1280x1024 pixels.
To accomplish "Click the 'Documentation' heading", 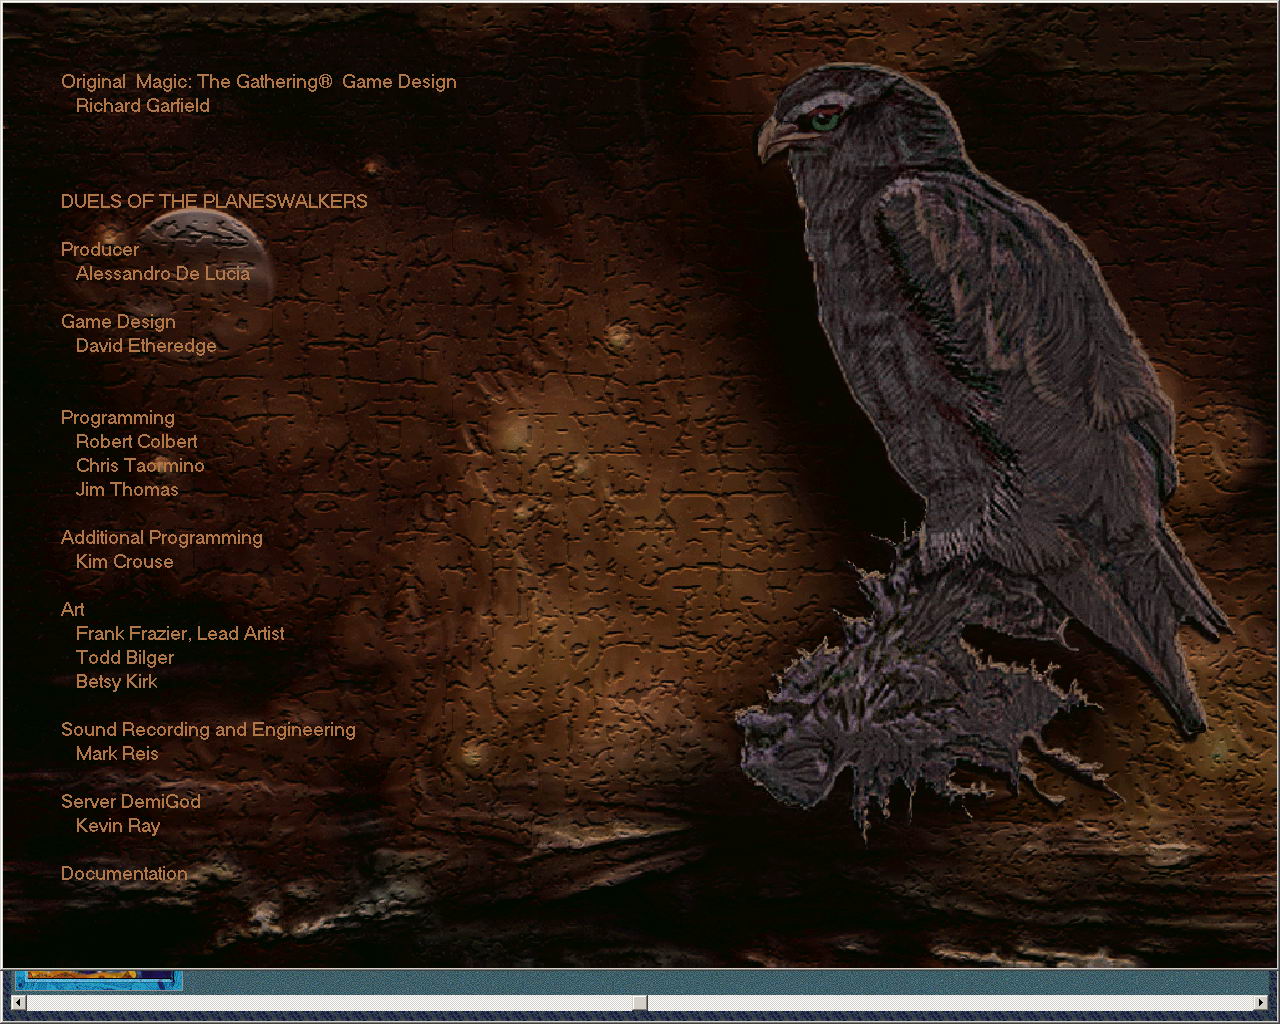I will [124, 873].
